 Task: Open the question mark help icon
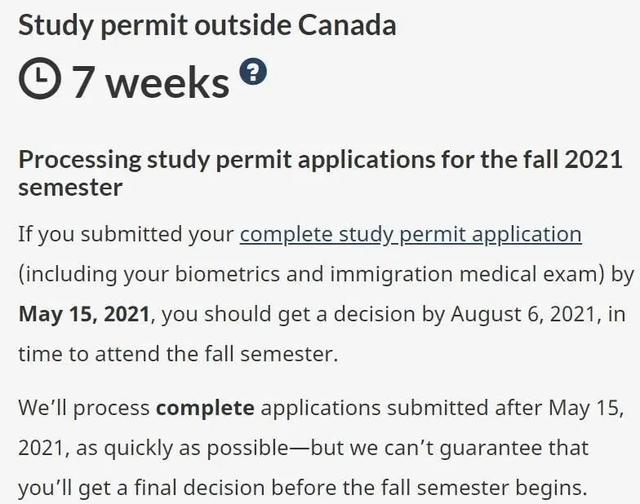pyautogui.click(x=254, y=71)
